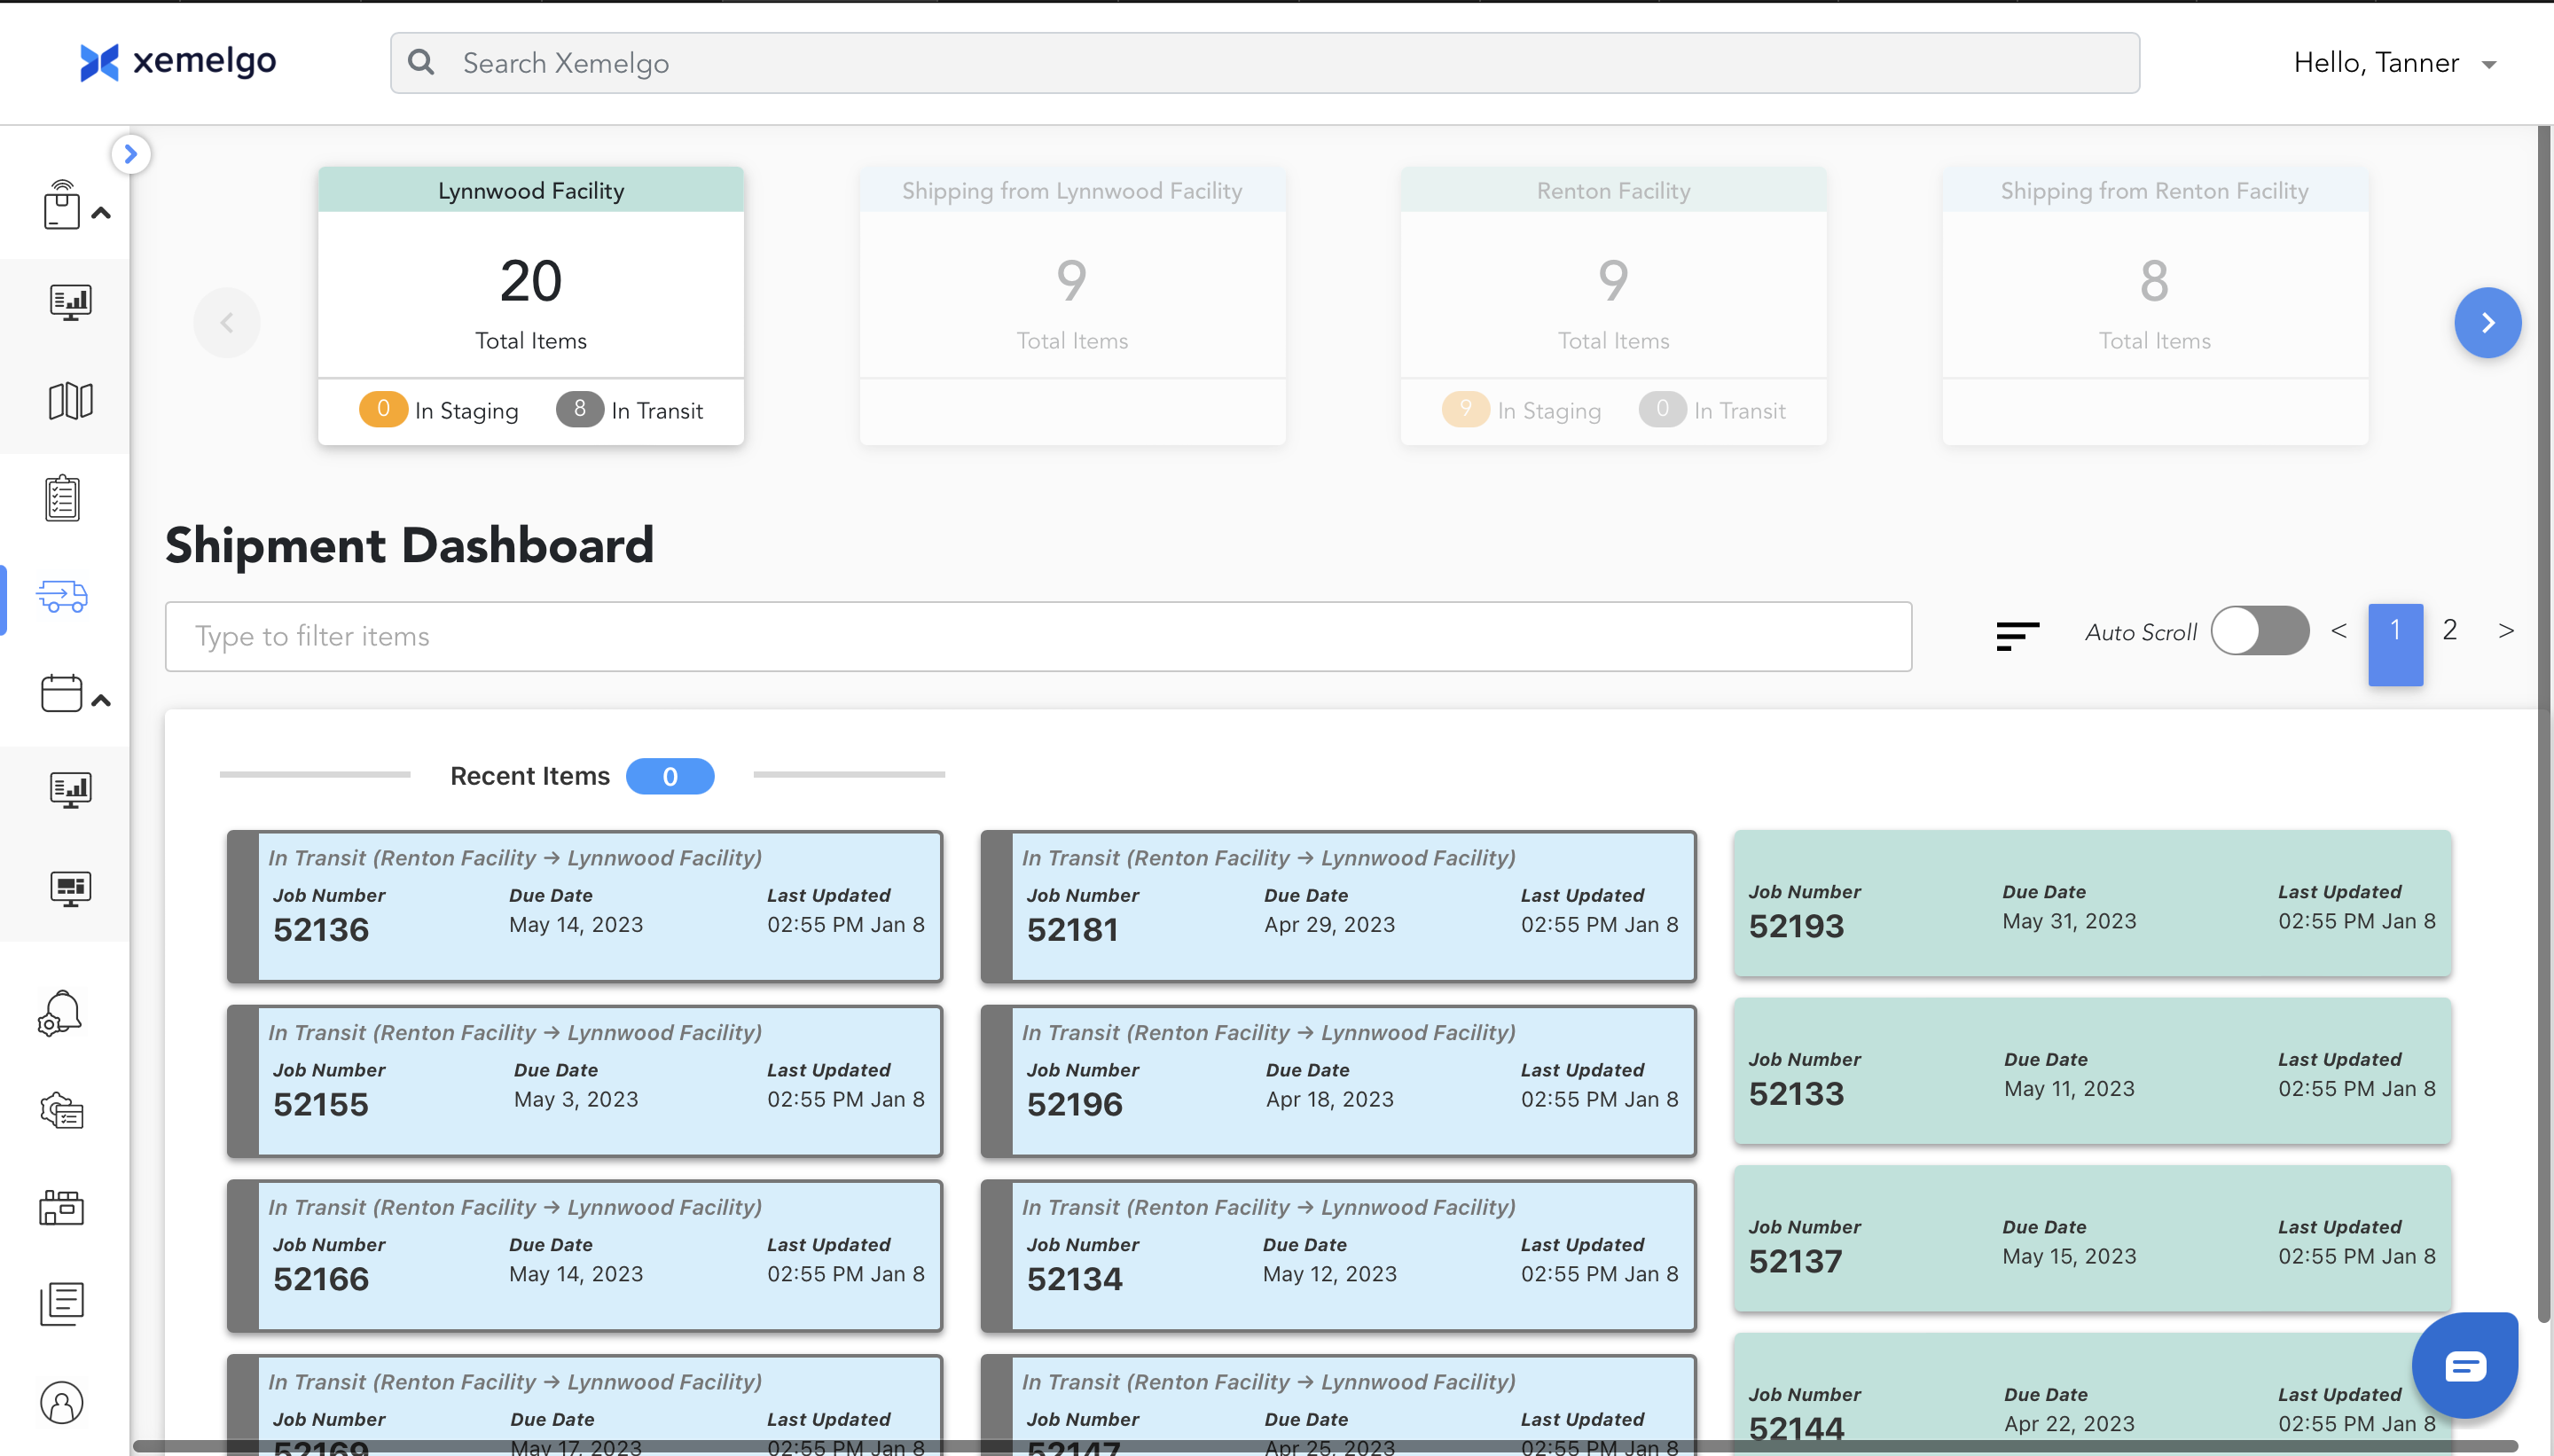The width and height of the screenshot is (2554, 1456).
Task: Expand the sidebar with the chevron button
Action: pos(130,154)
